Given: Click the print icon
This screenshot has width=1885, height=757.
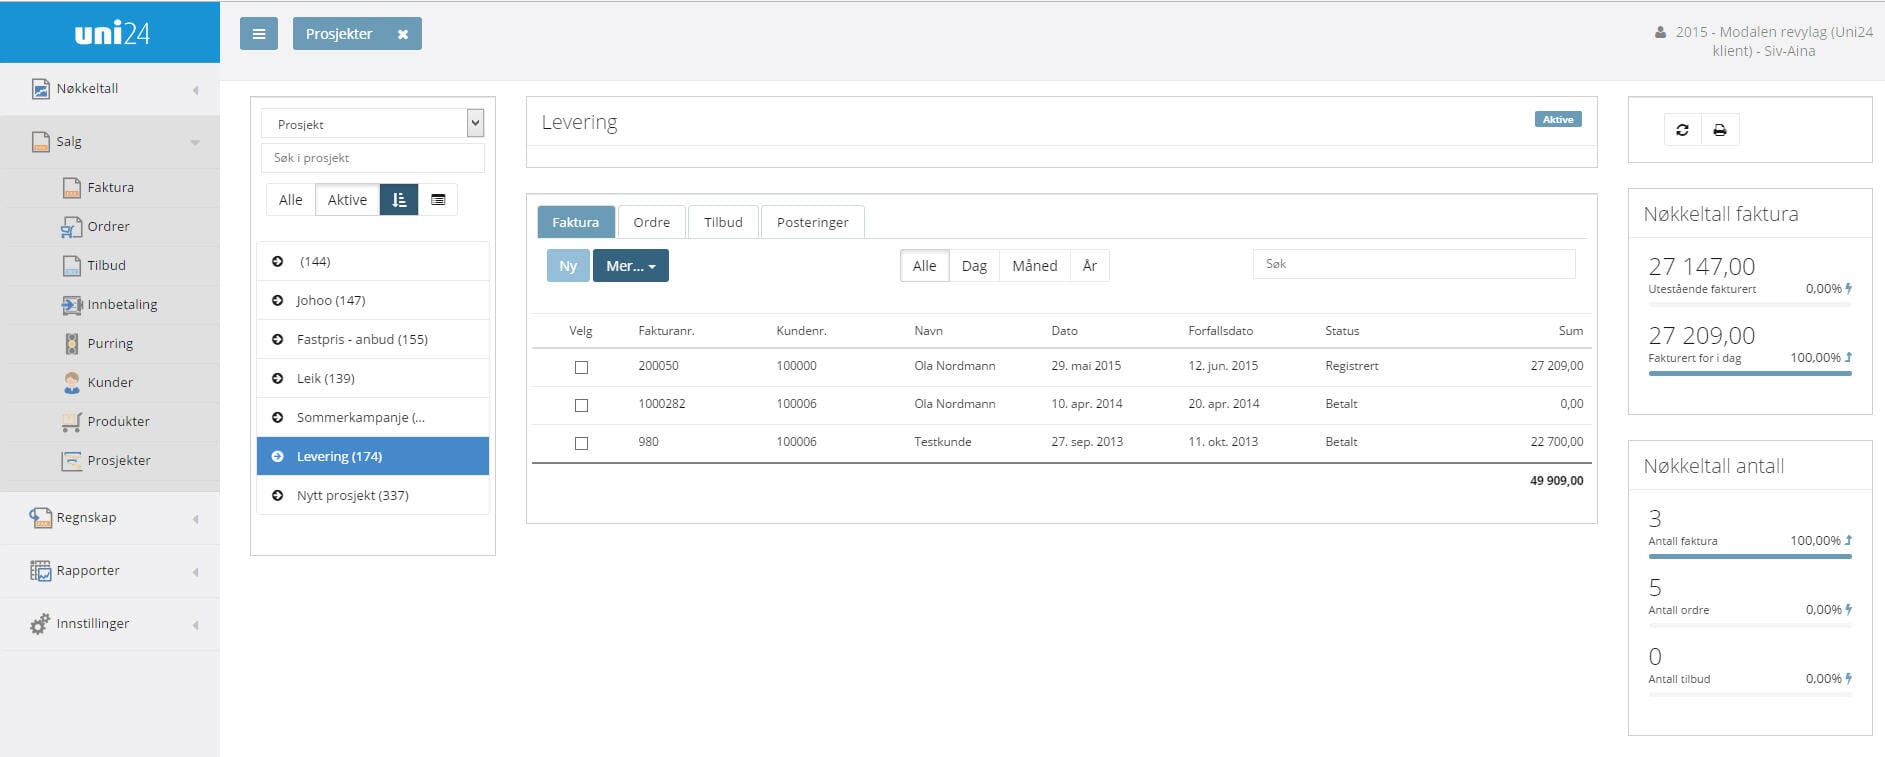Looking at the screenshot, I should tap(1720, 130).
